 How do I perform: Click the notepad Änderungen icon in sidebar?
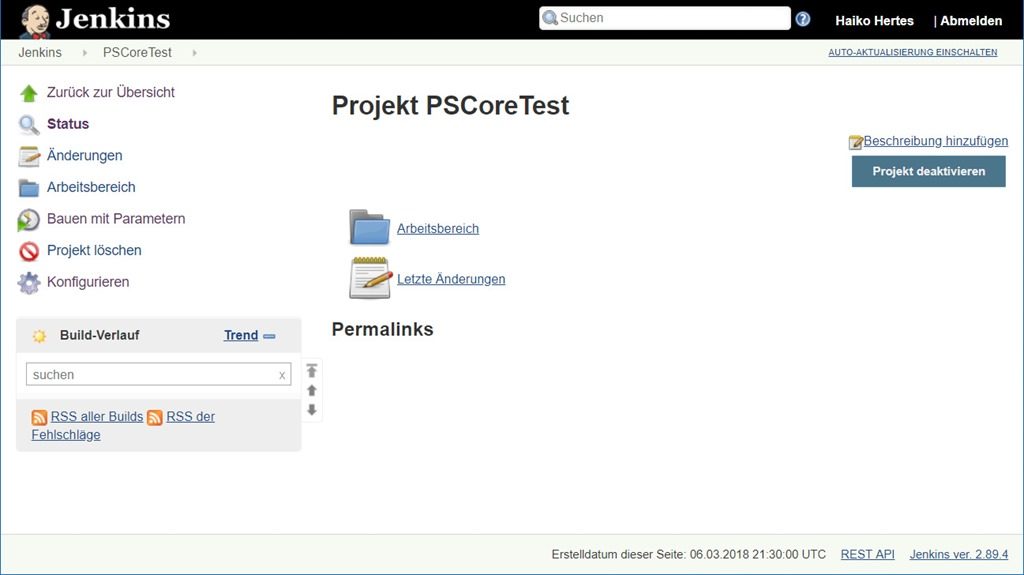[x=29, y=156]
